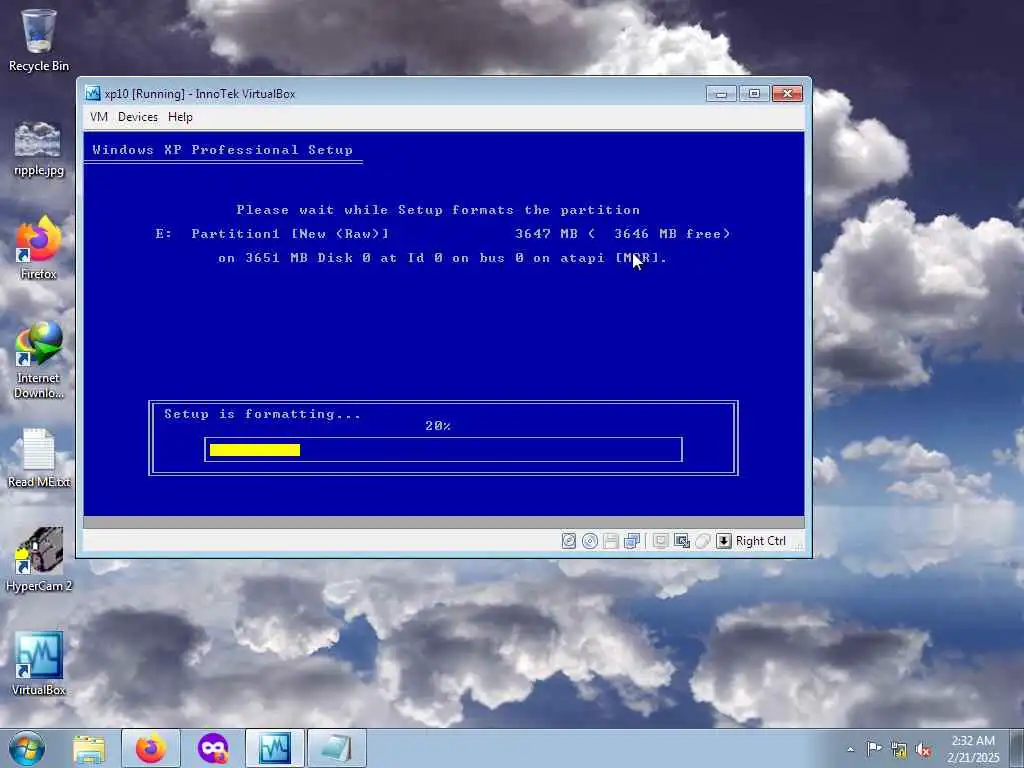
Task: Click the purple mask app taskbar icon
Action: [x=213, y=748]
